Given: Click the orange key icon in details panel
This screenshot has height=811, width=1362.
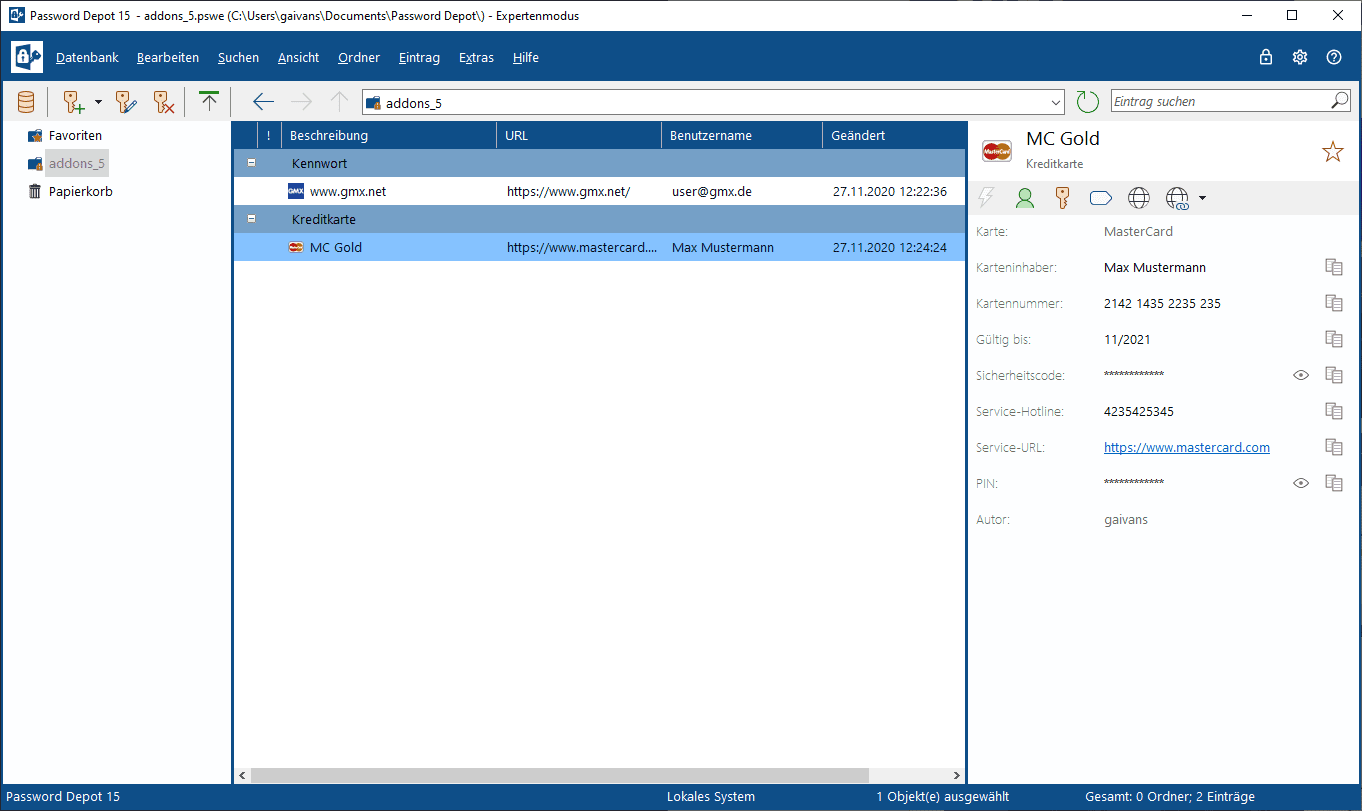Looking at the screenshot, I should [1063, 198].
